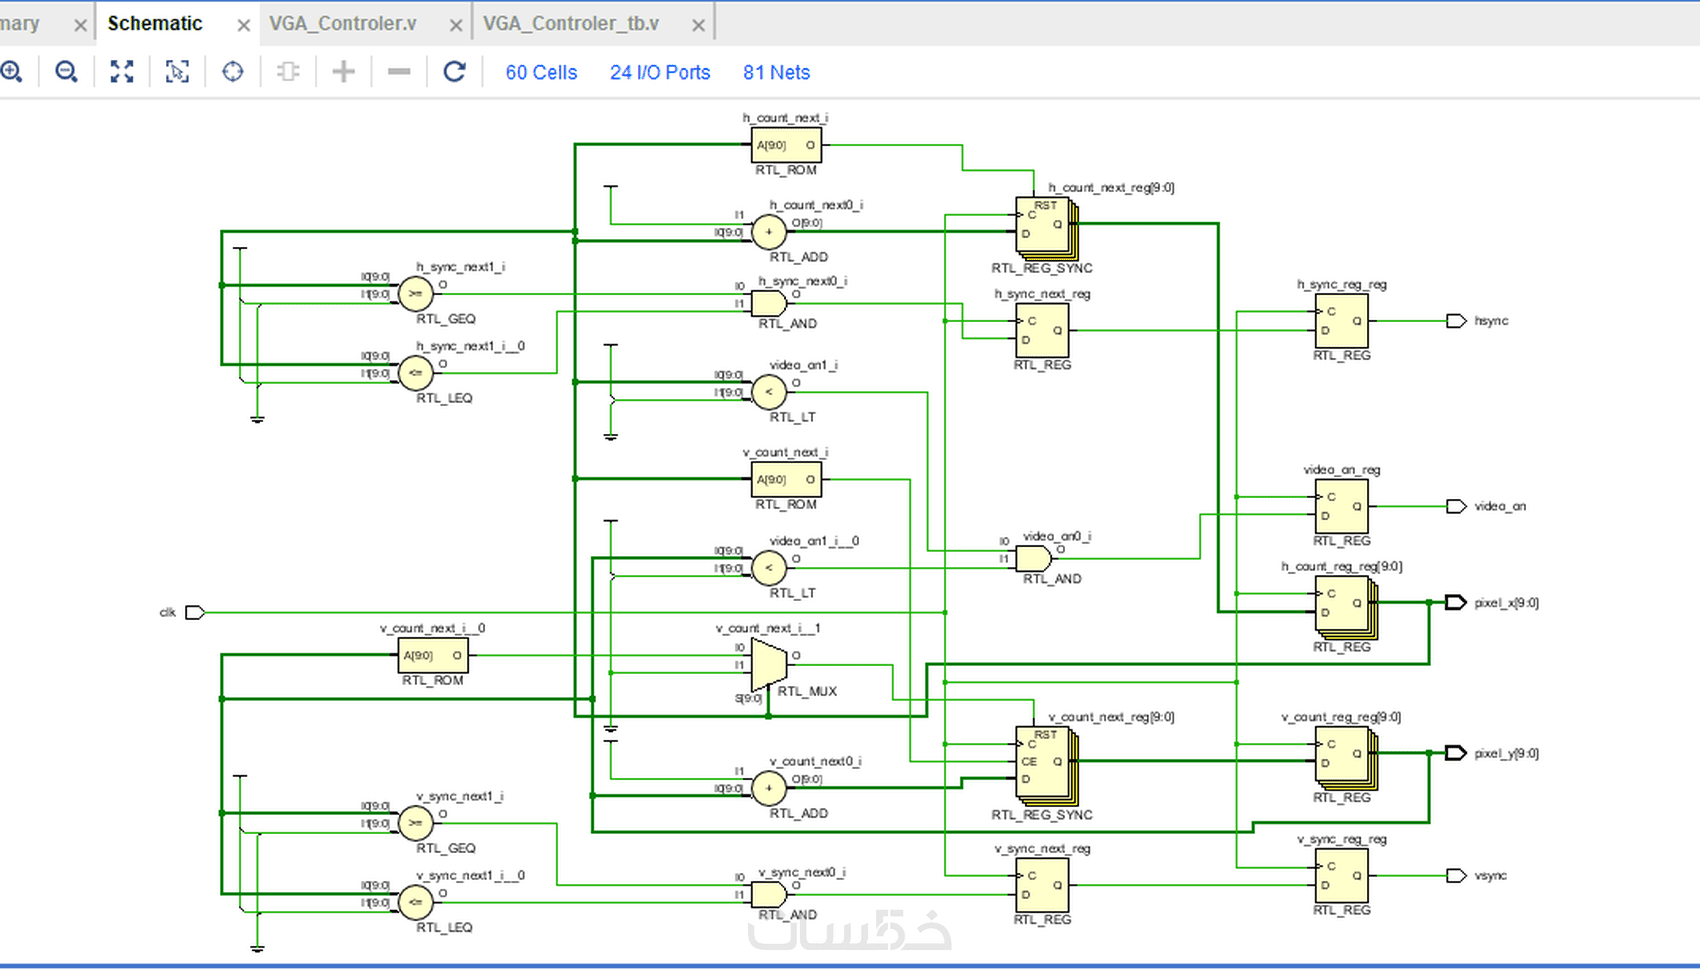Click the toggle autohide pins icon

[288, 72]
